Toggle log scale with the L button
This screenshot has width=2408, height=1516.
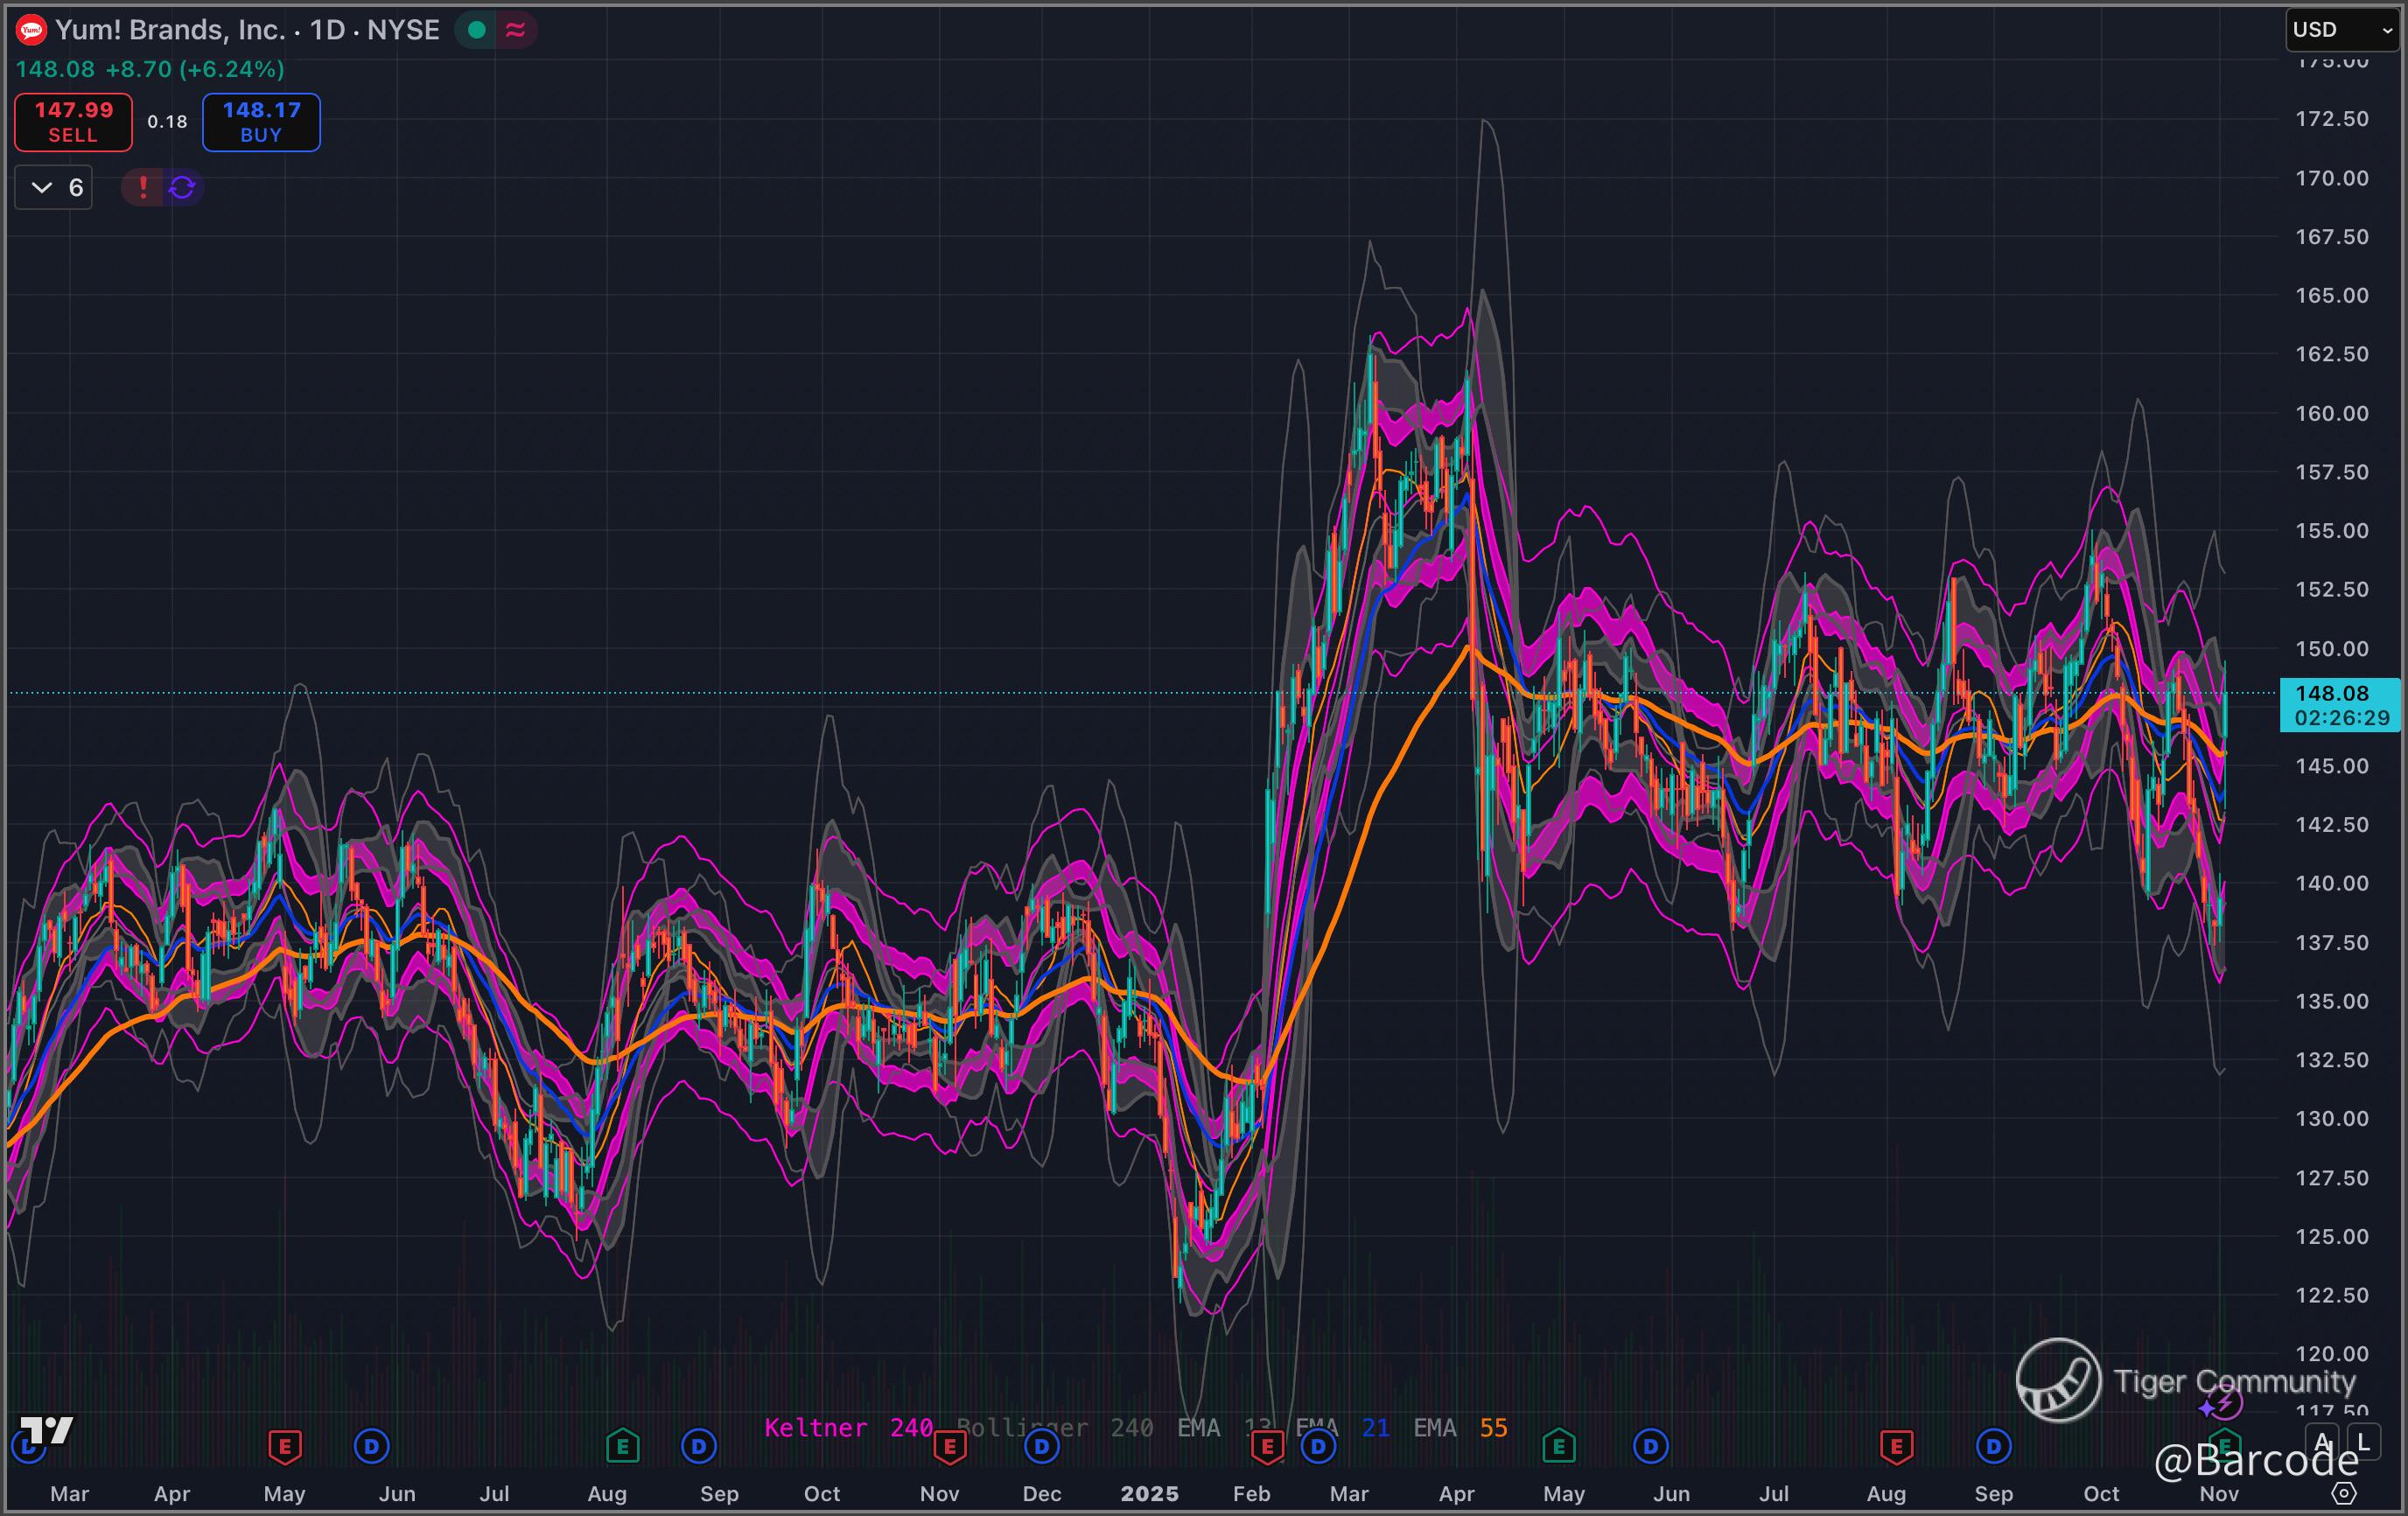coord(2363,1442)
